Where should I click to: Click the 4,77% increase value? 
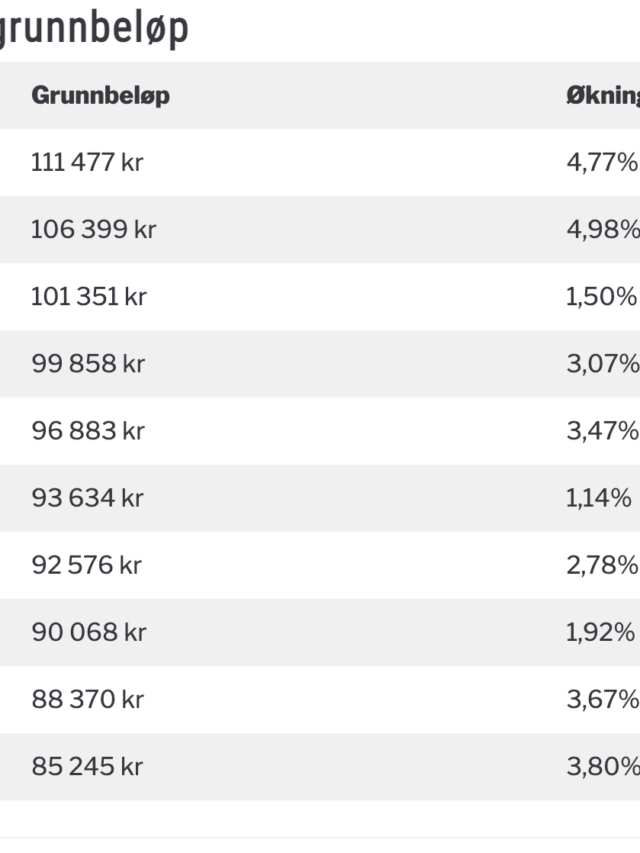click(x=602, y=163)
